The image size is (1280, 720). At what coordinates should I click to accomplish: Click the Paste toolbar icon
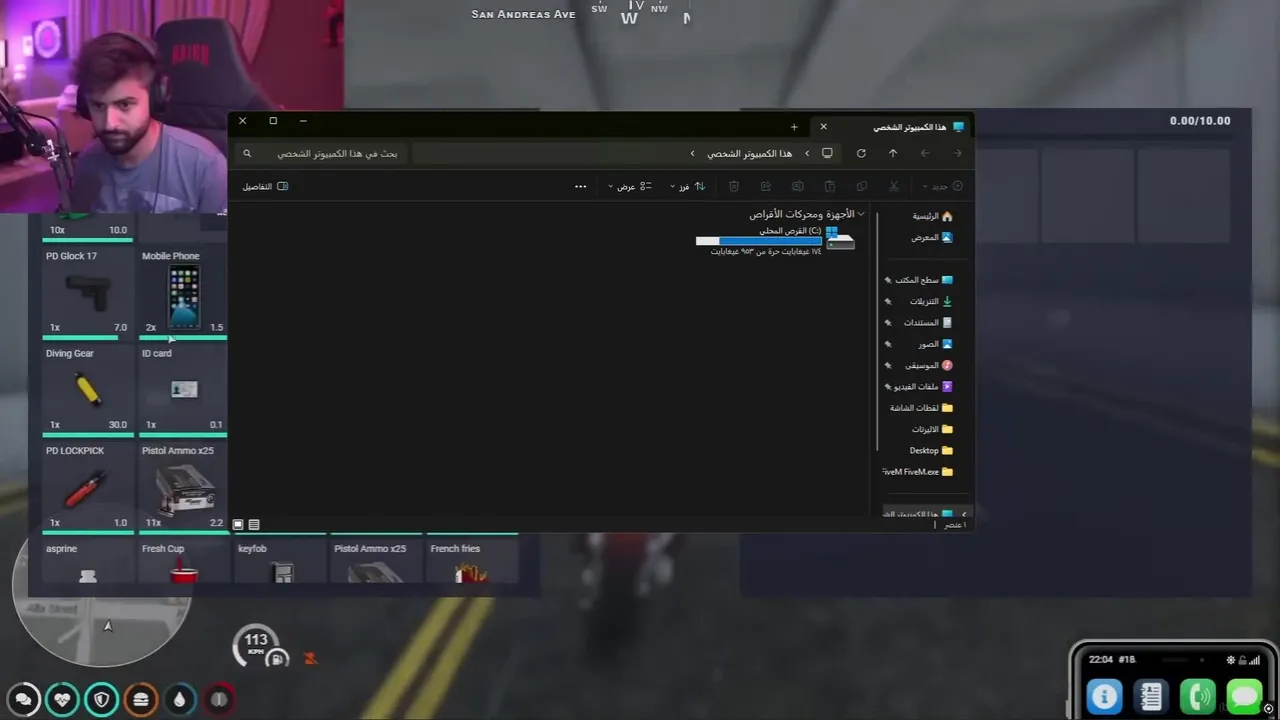pos(830,186)
